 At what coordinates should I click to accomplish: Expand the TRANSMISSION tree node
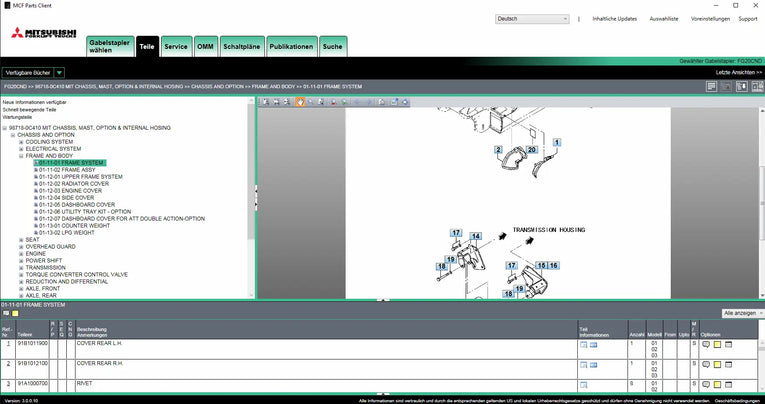(x=21, y=268)
